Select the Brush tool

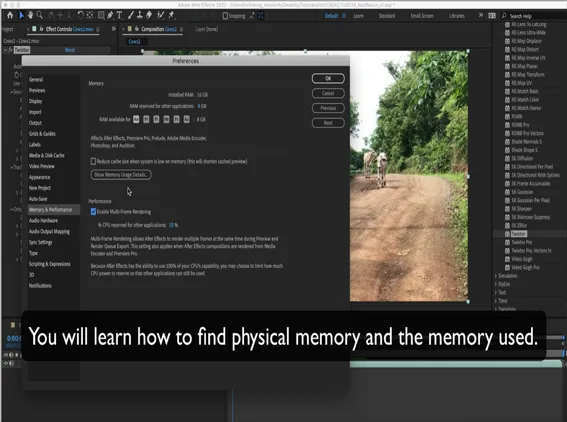click(x=131, y=15)
